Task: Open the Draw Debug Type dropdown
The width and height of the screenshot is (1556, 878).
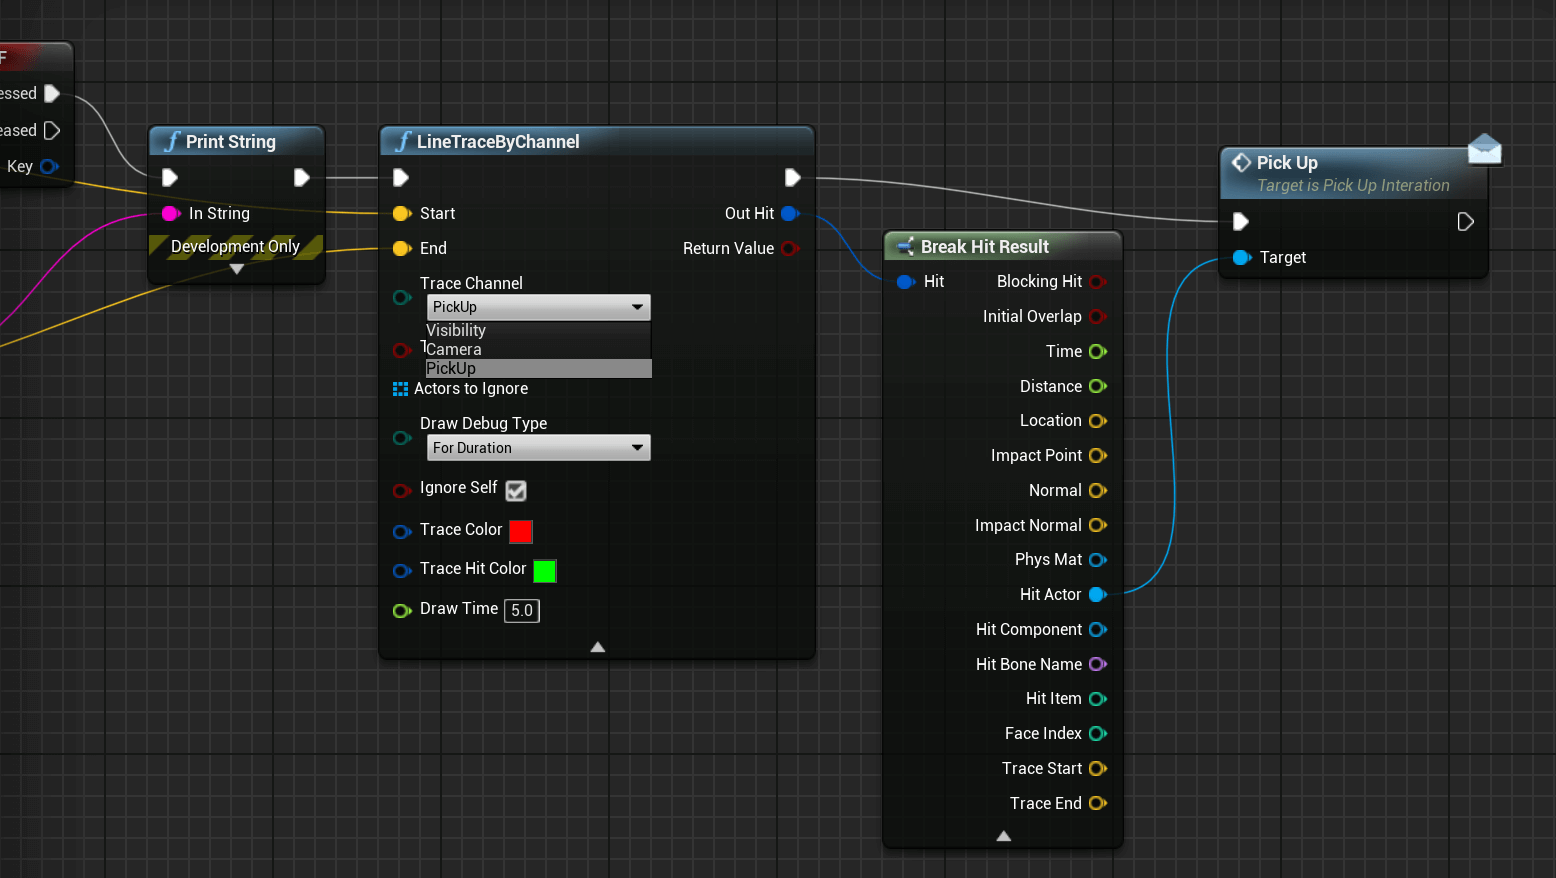Action: 539,448
